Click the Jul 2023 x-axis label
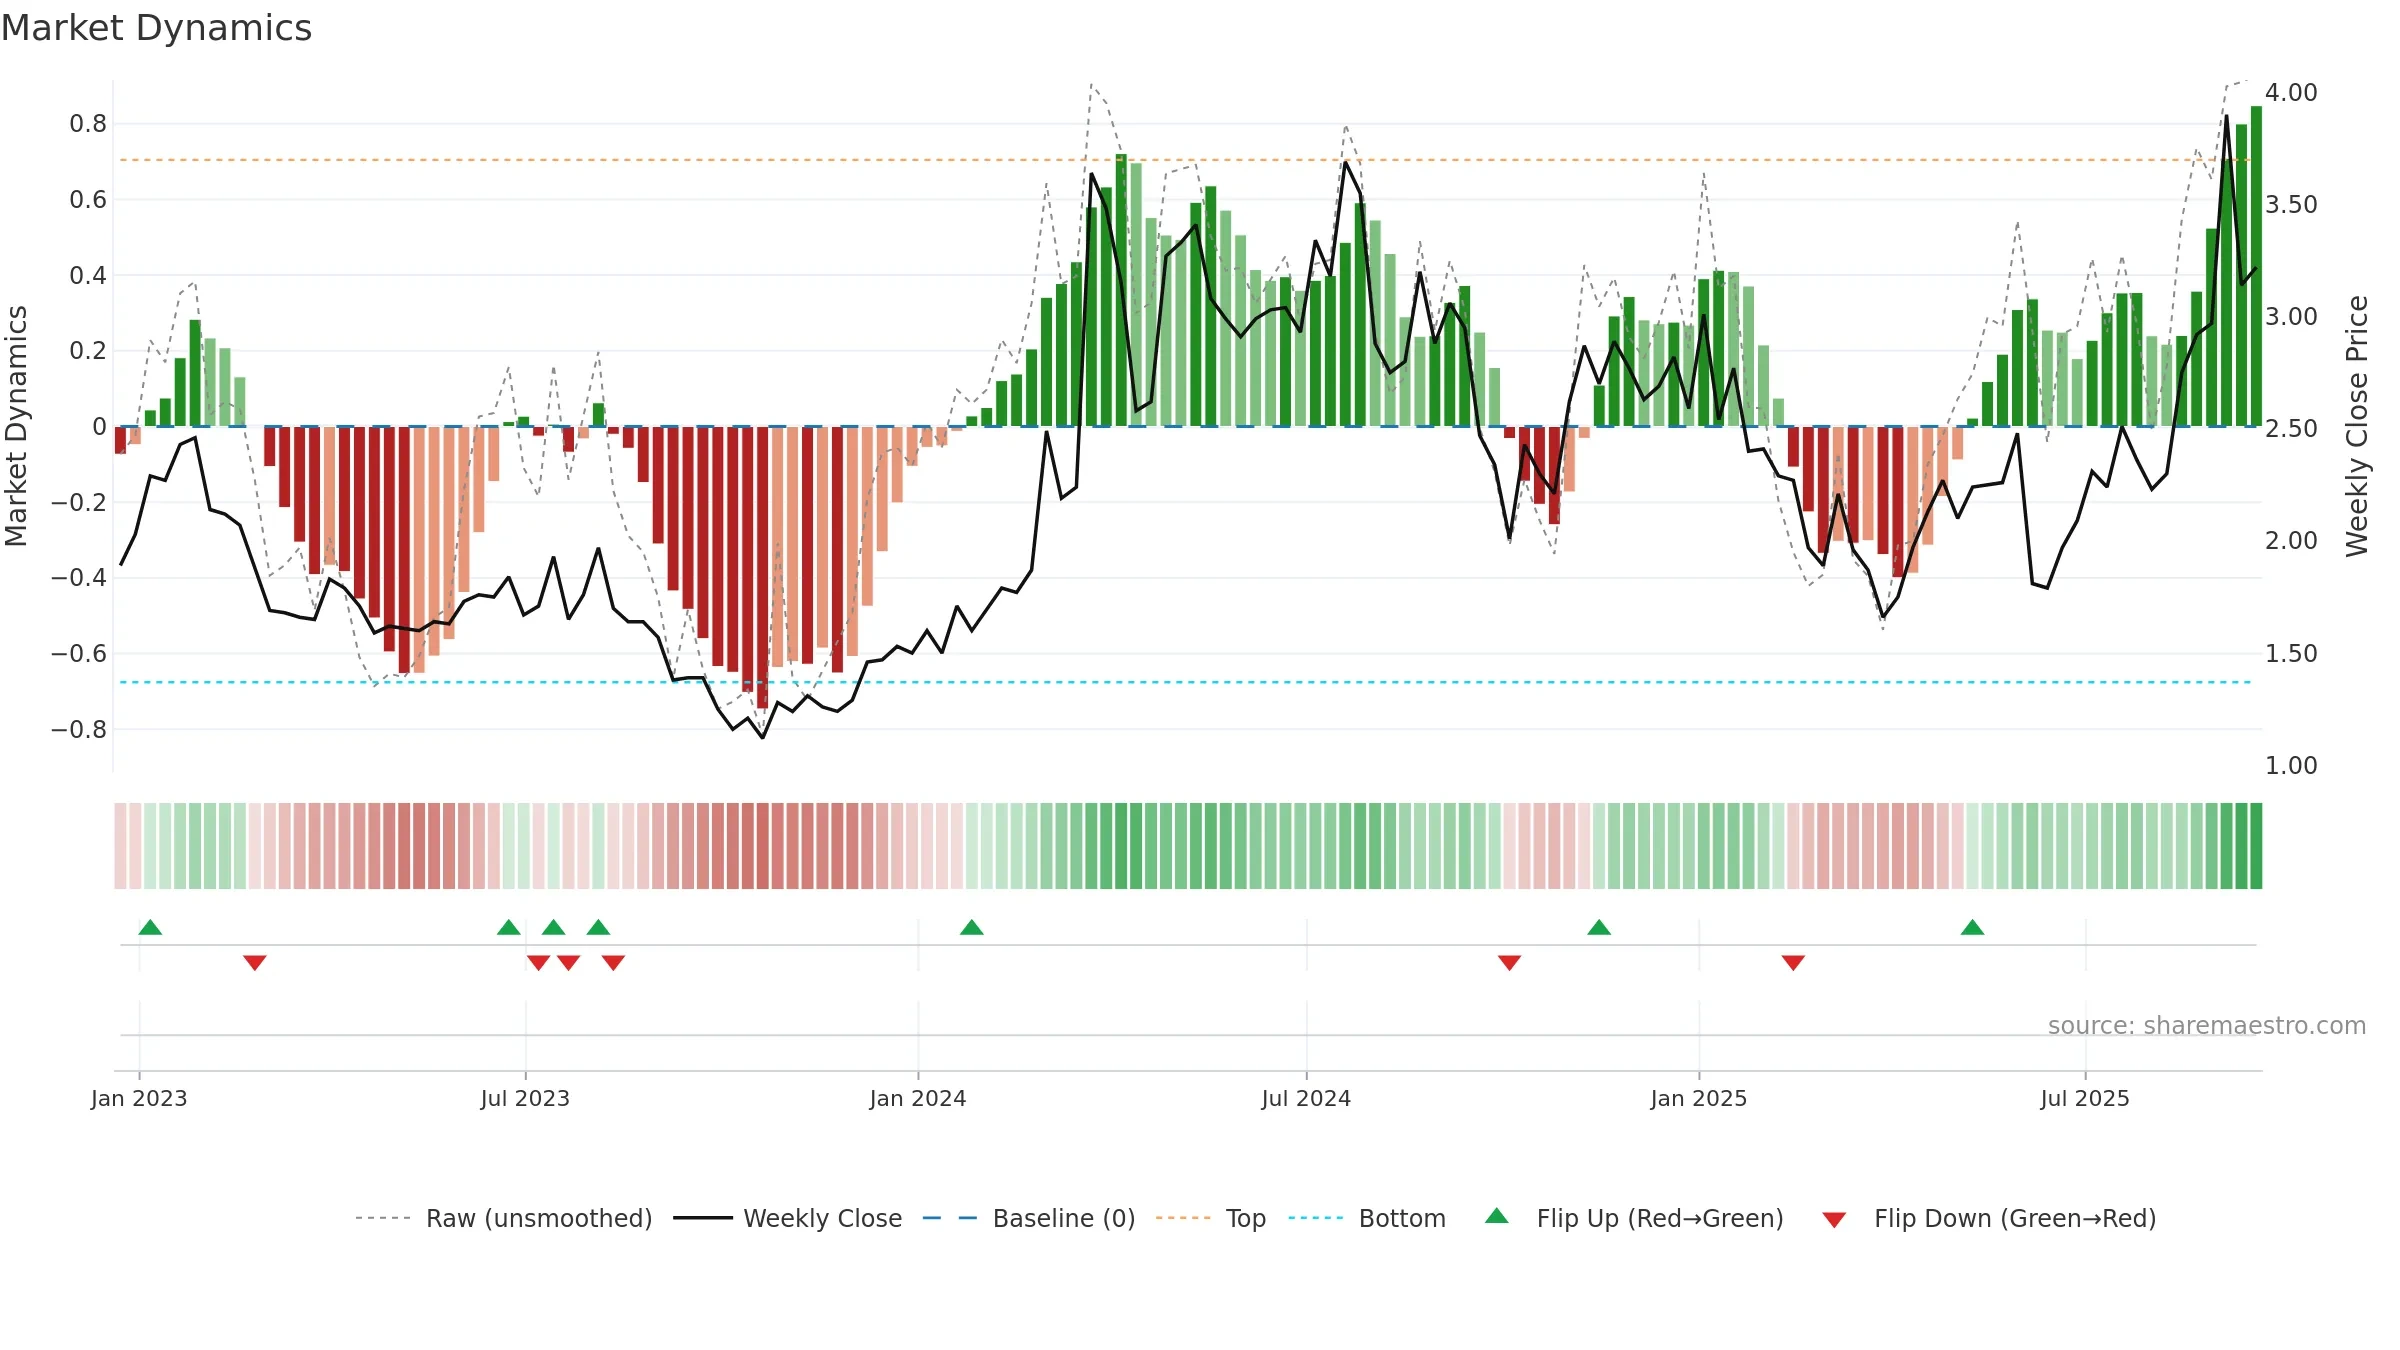 pos(525,1098)
